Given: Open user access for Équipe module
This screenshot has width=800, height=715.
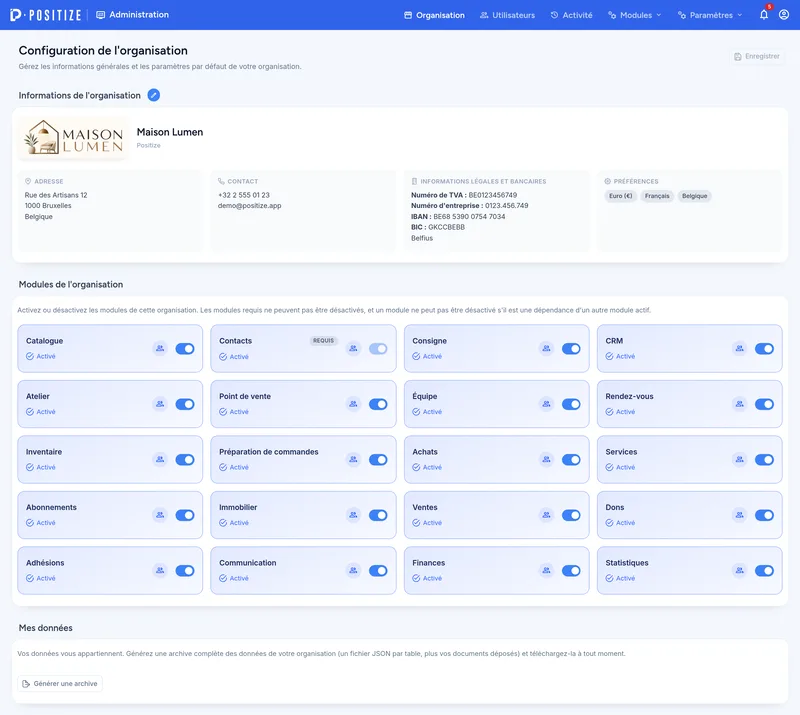Looking at the screenshot, I should [546, 404].
